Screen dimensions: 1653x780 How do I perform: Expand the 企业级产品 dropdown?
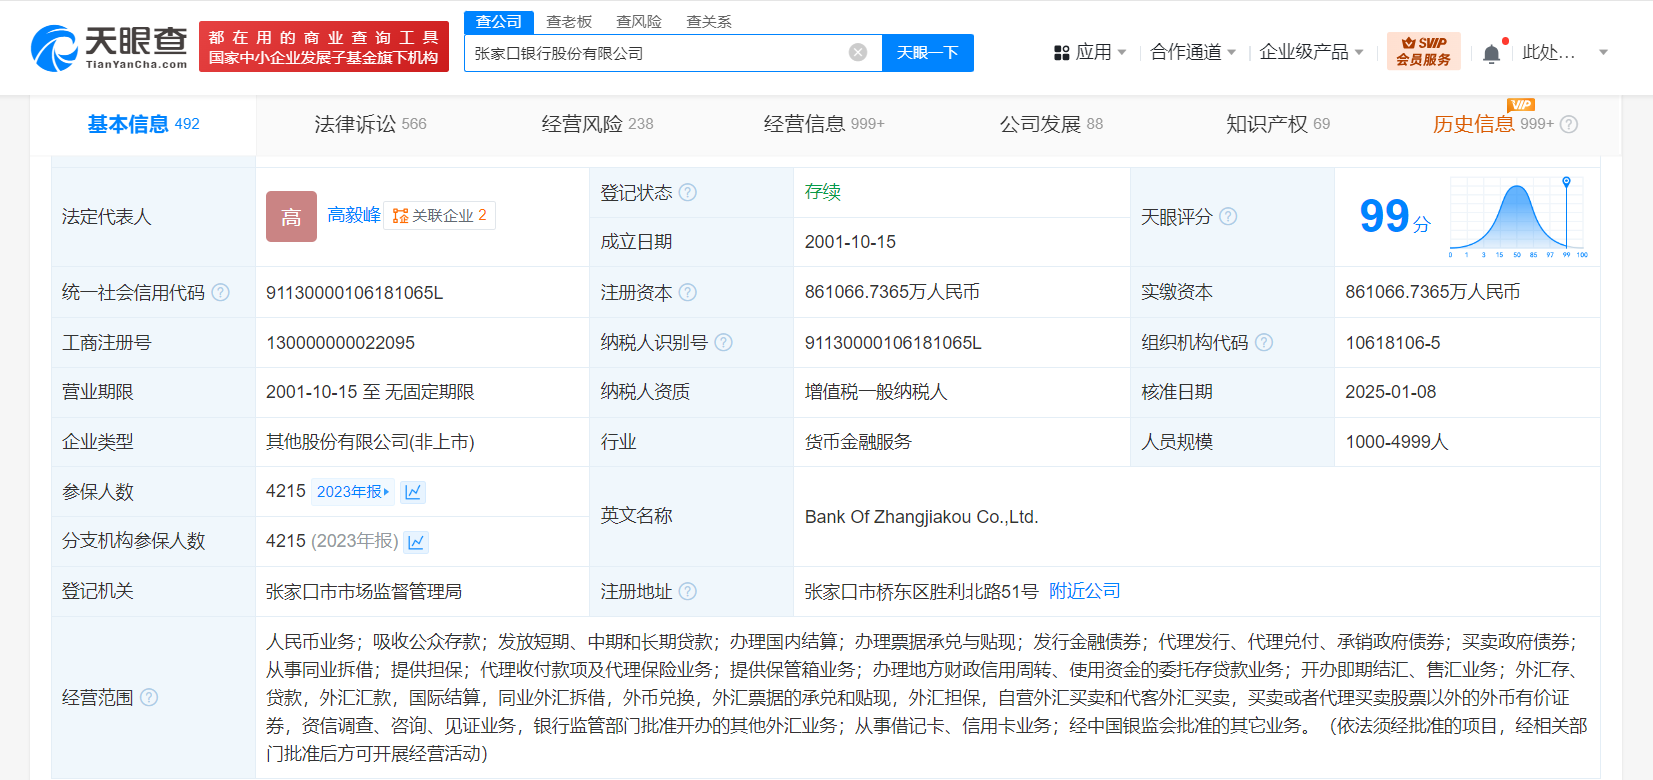pos(1311,52)
